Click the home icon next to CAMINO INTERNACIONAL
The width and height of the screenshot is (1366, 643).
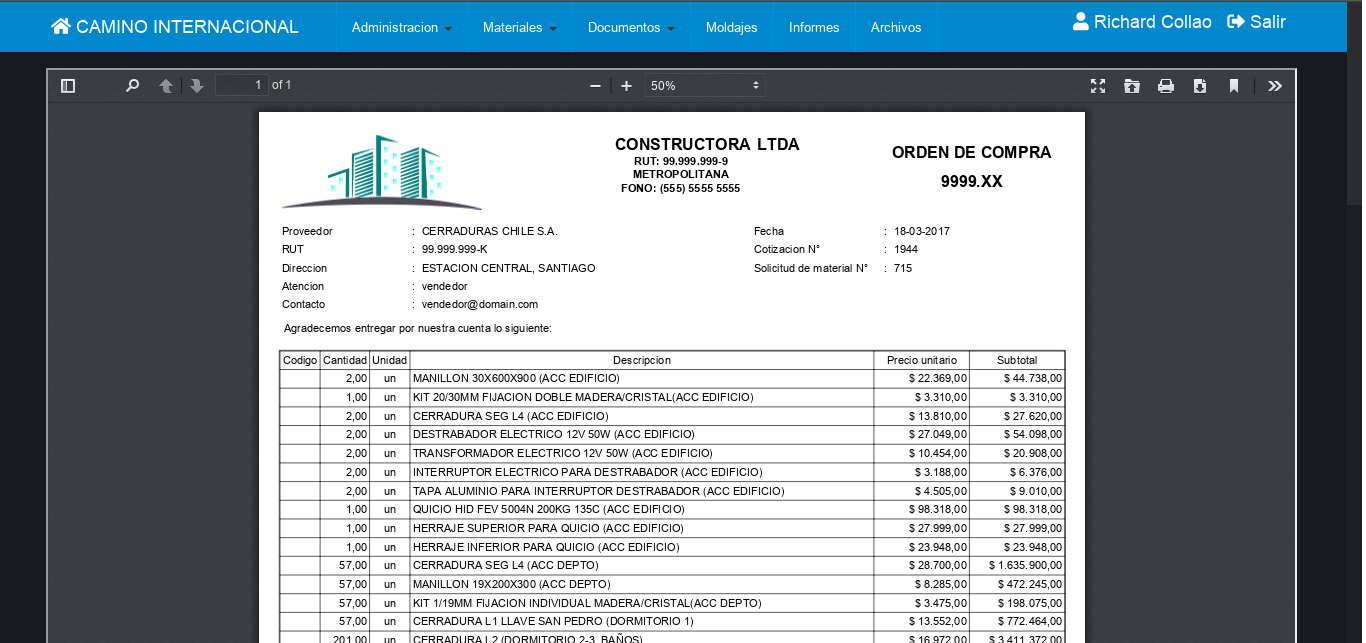[61, 26]
